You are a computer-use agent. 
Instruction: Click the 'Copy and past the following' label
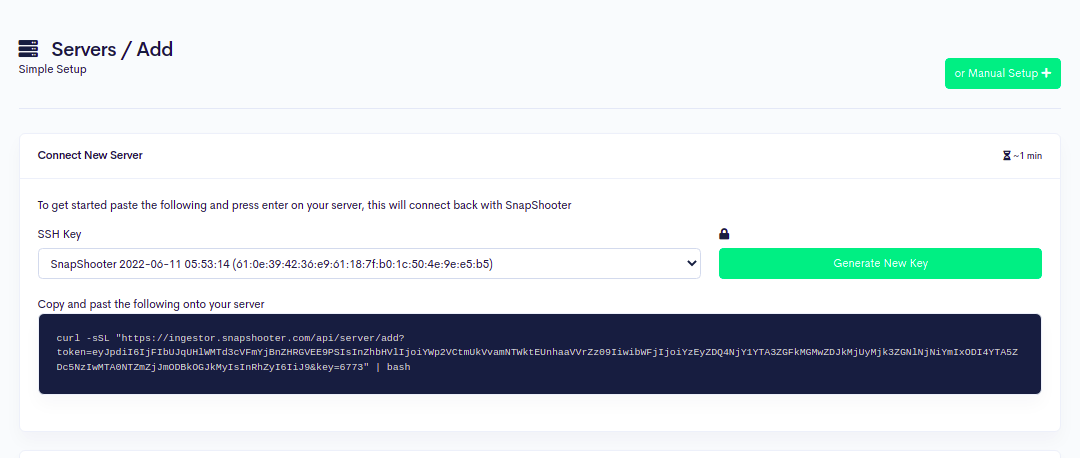(x=151, y=304)
